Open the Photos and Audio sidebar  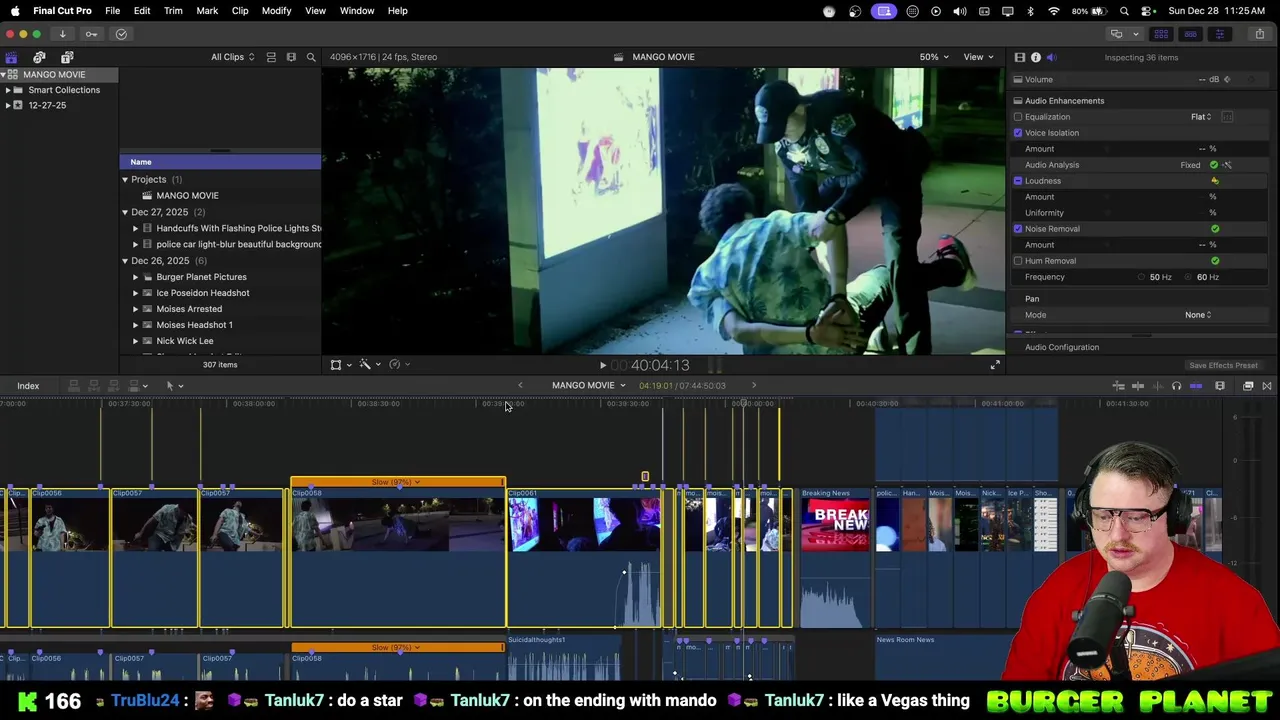point(39,58)
